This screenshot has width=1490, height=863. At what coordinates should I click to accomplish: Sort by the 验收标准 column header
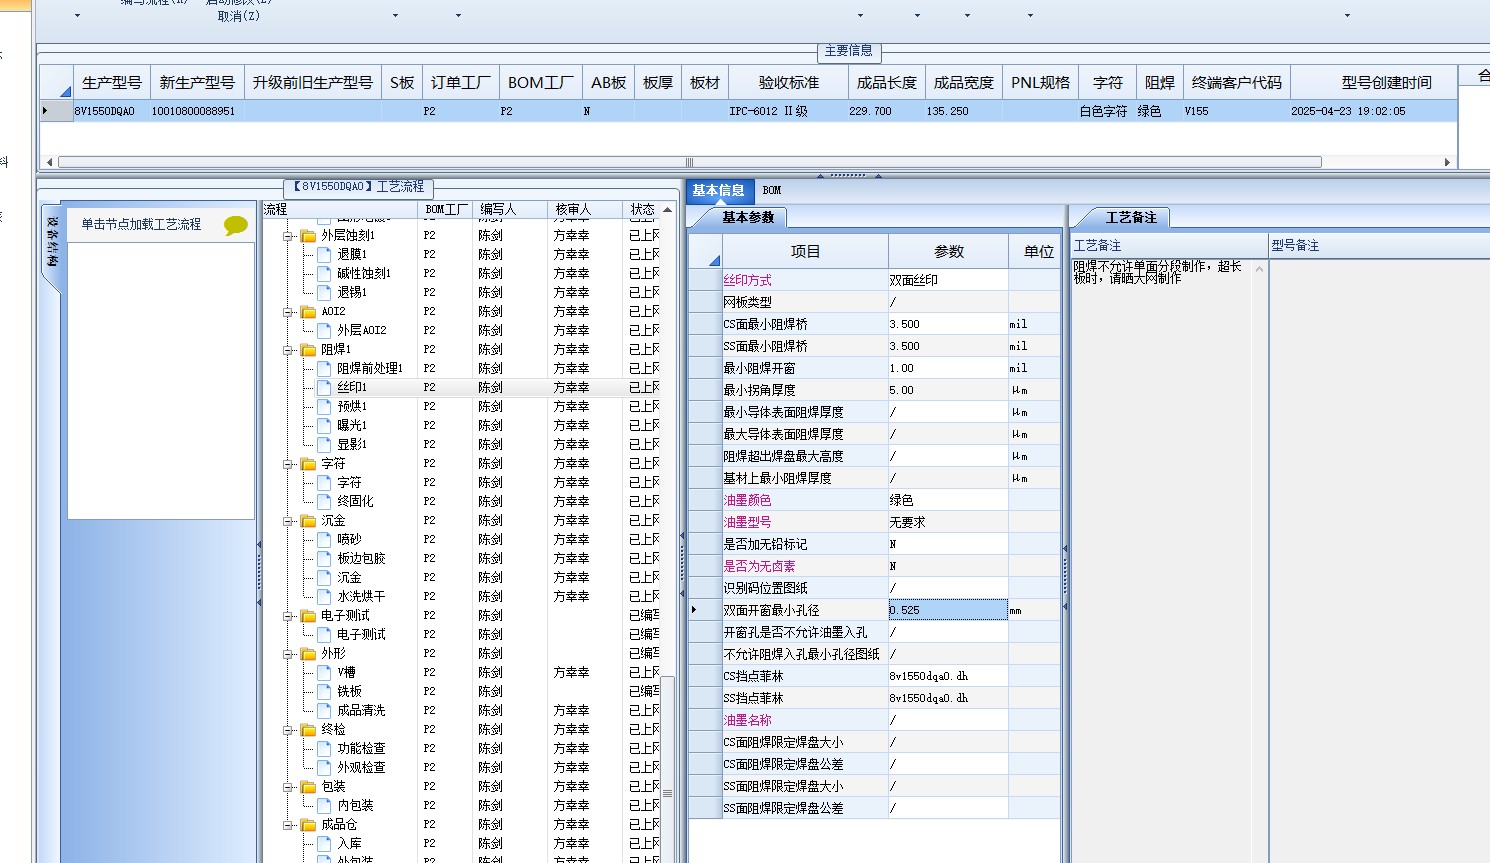pyautogui.click(x=789, y=83)
